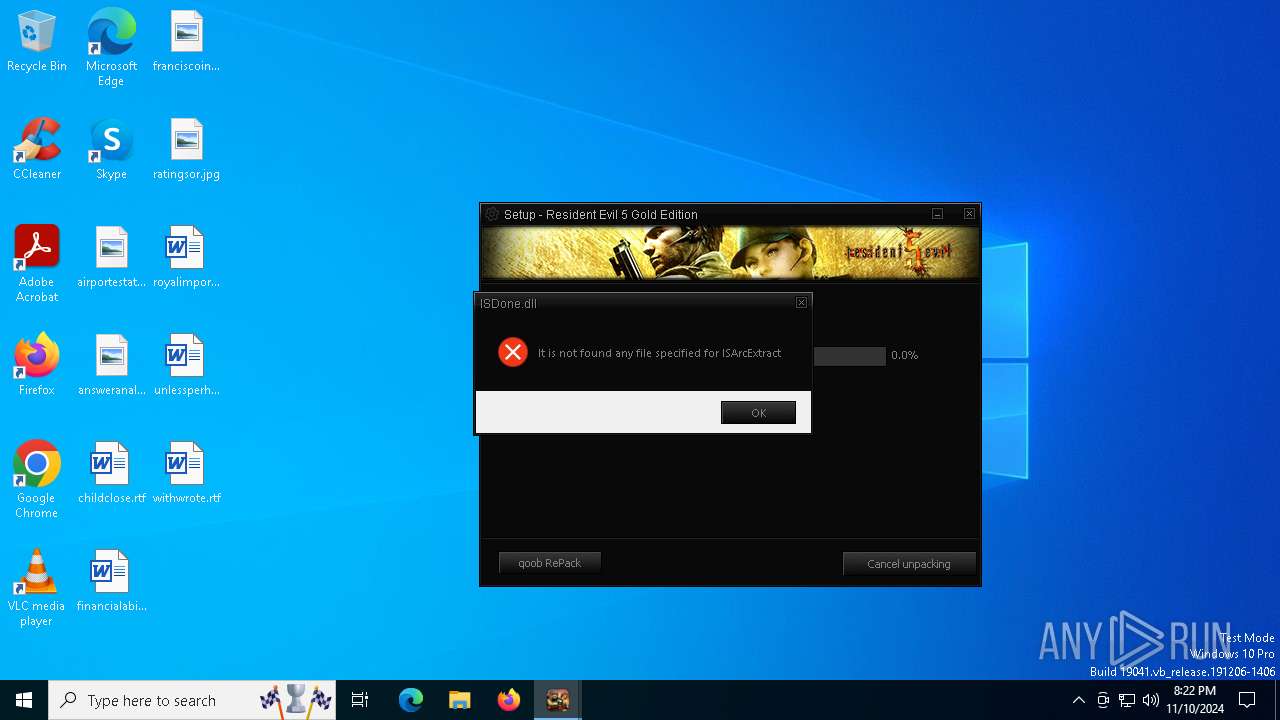Select the answeranal image file icon
This screenshot has height=720, width=1280.
point(111,365)
